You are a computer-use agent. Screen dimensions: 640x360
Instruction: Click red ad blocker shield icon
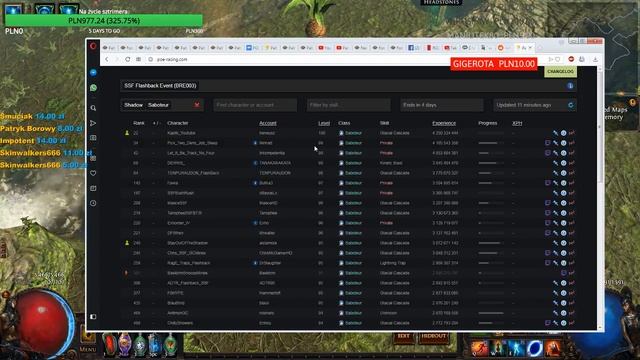[x=571, y=59]
